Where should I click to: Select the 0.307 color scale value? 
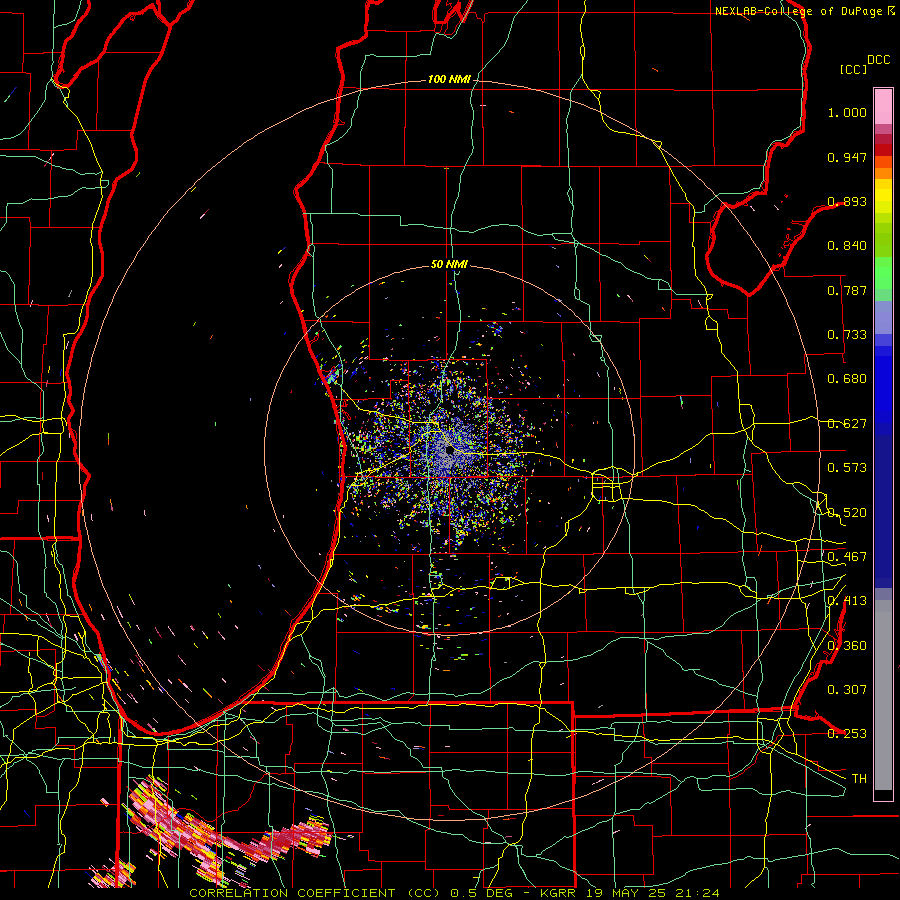click(847, 689)
